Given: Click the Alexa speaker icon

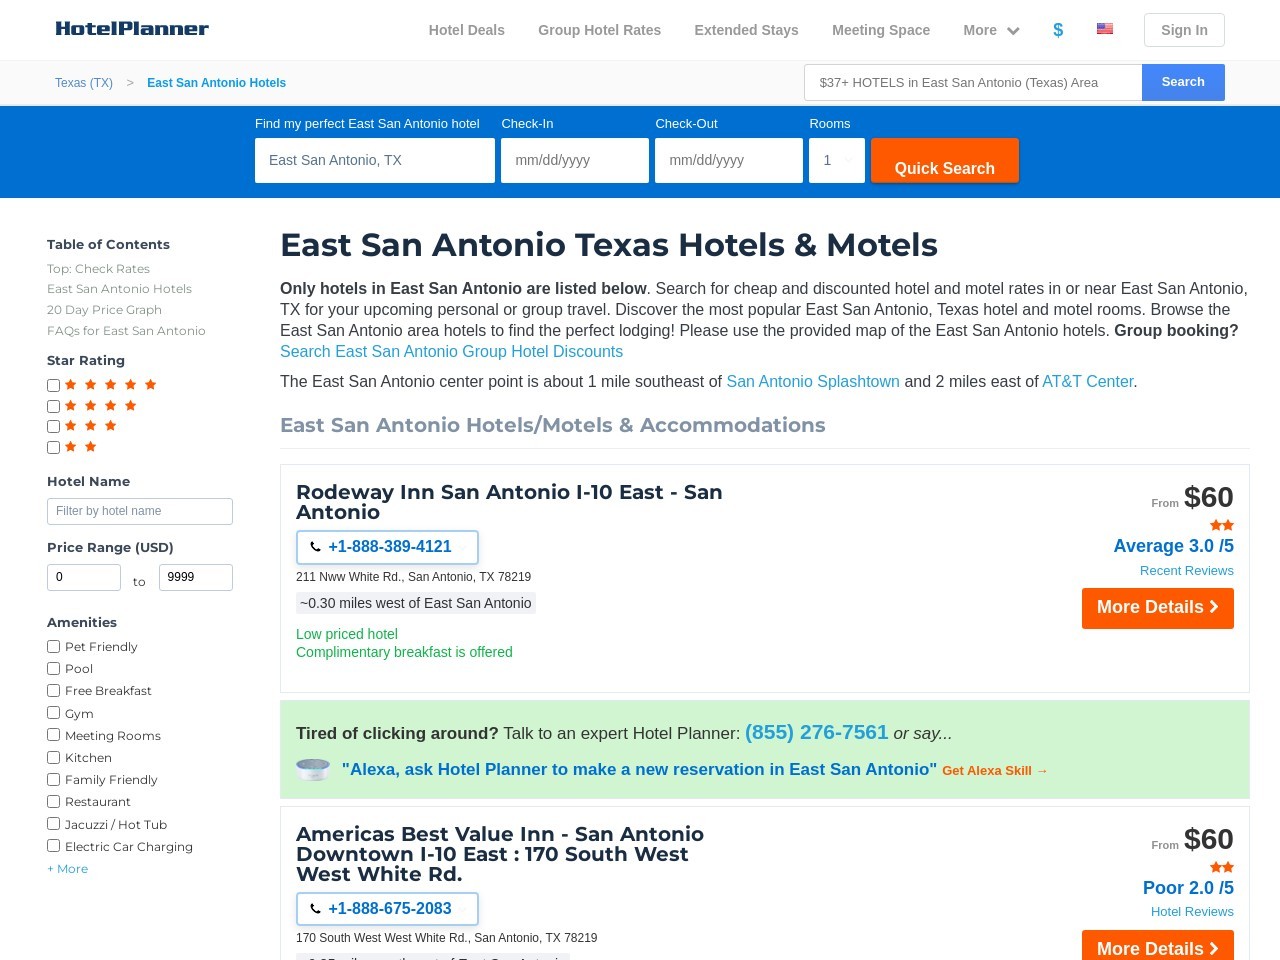Looking at the screenshot, I should pos(313,769).
